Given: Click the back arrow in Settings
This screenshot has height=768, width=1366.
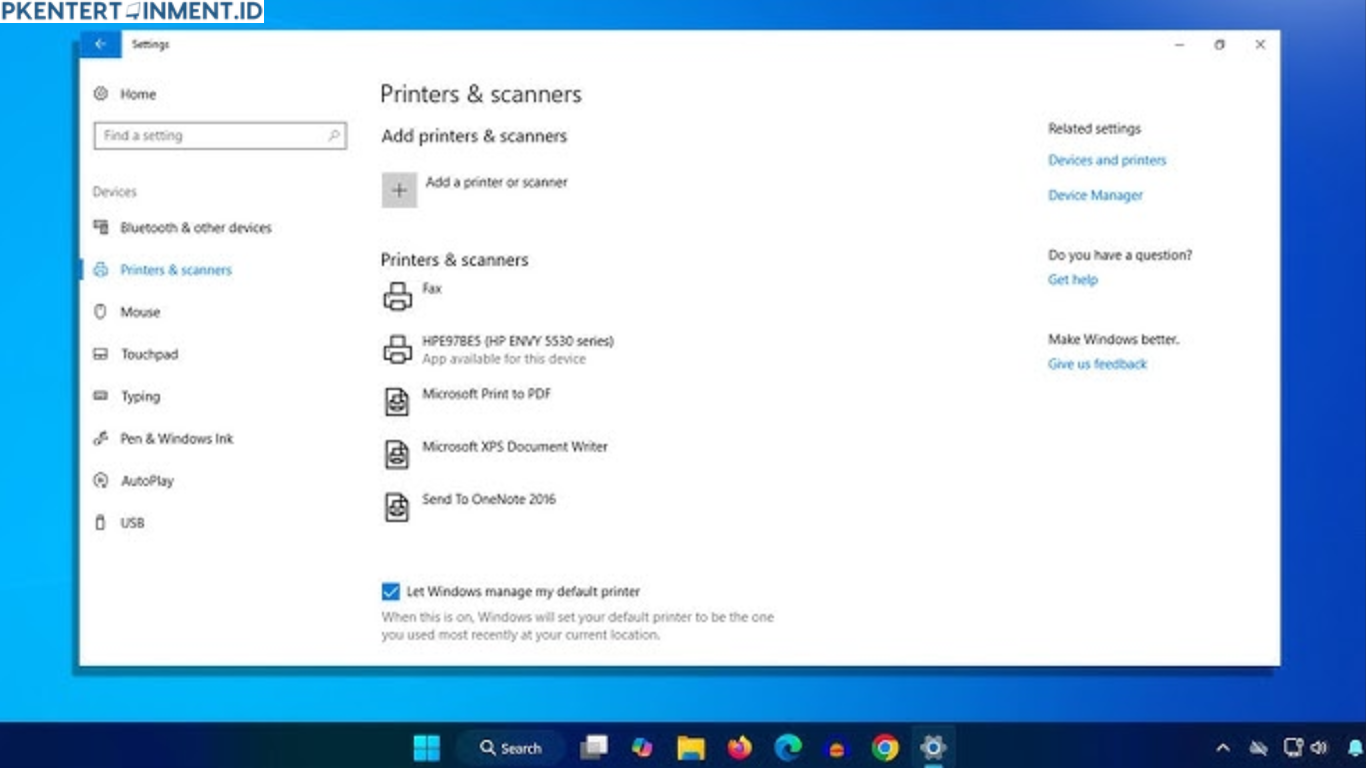Looking at the screenshot, I should point(100,45).
